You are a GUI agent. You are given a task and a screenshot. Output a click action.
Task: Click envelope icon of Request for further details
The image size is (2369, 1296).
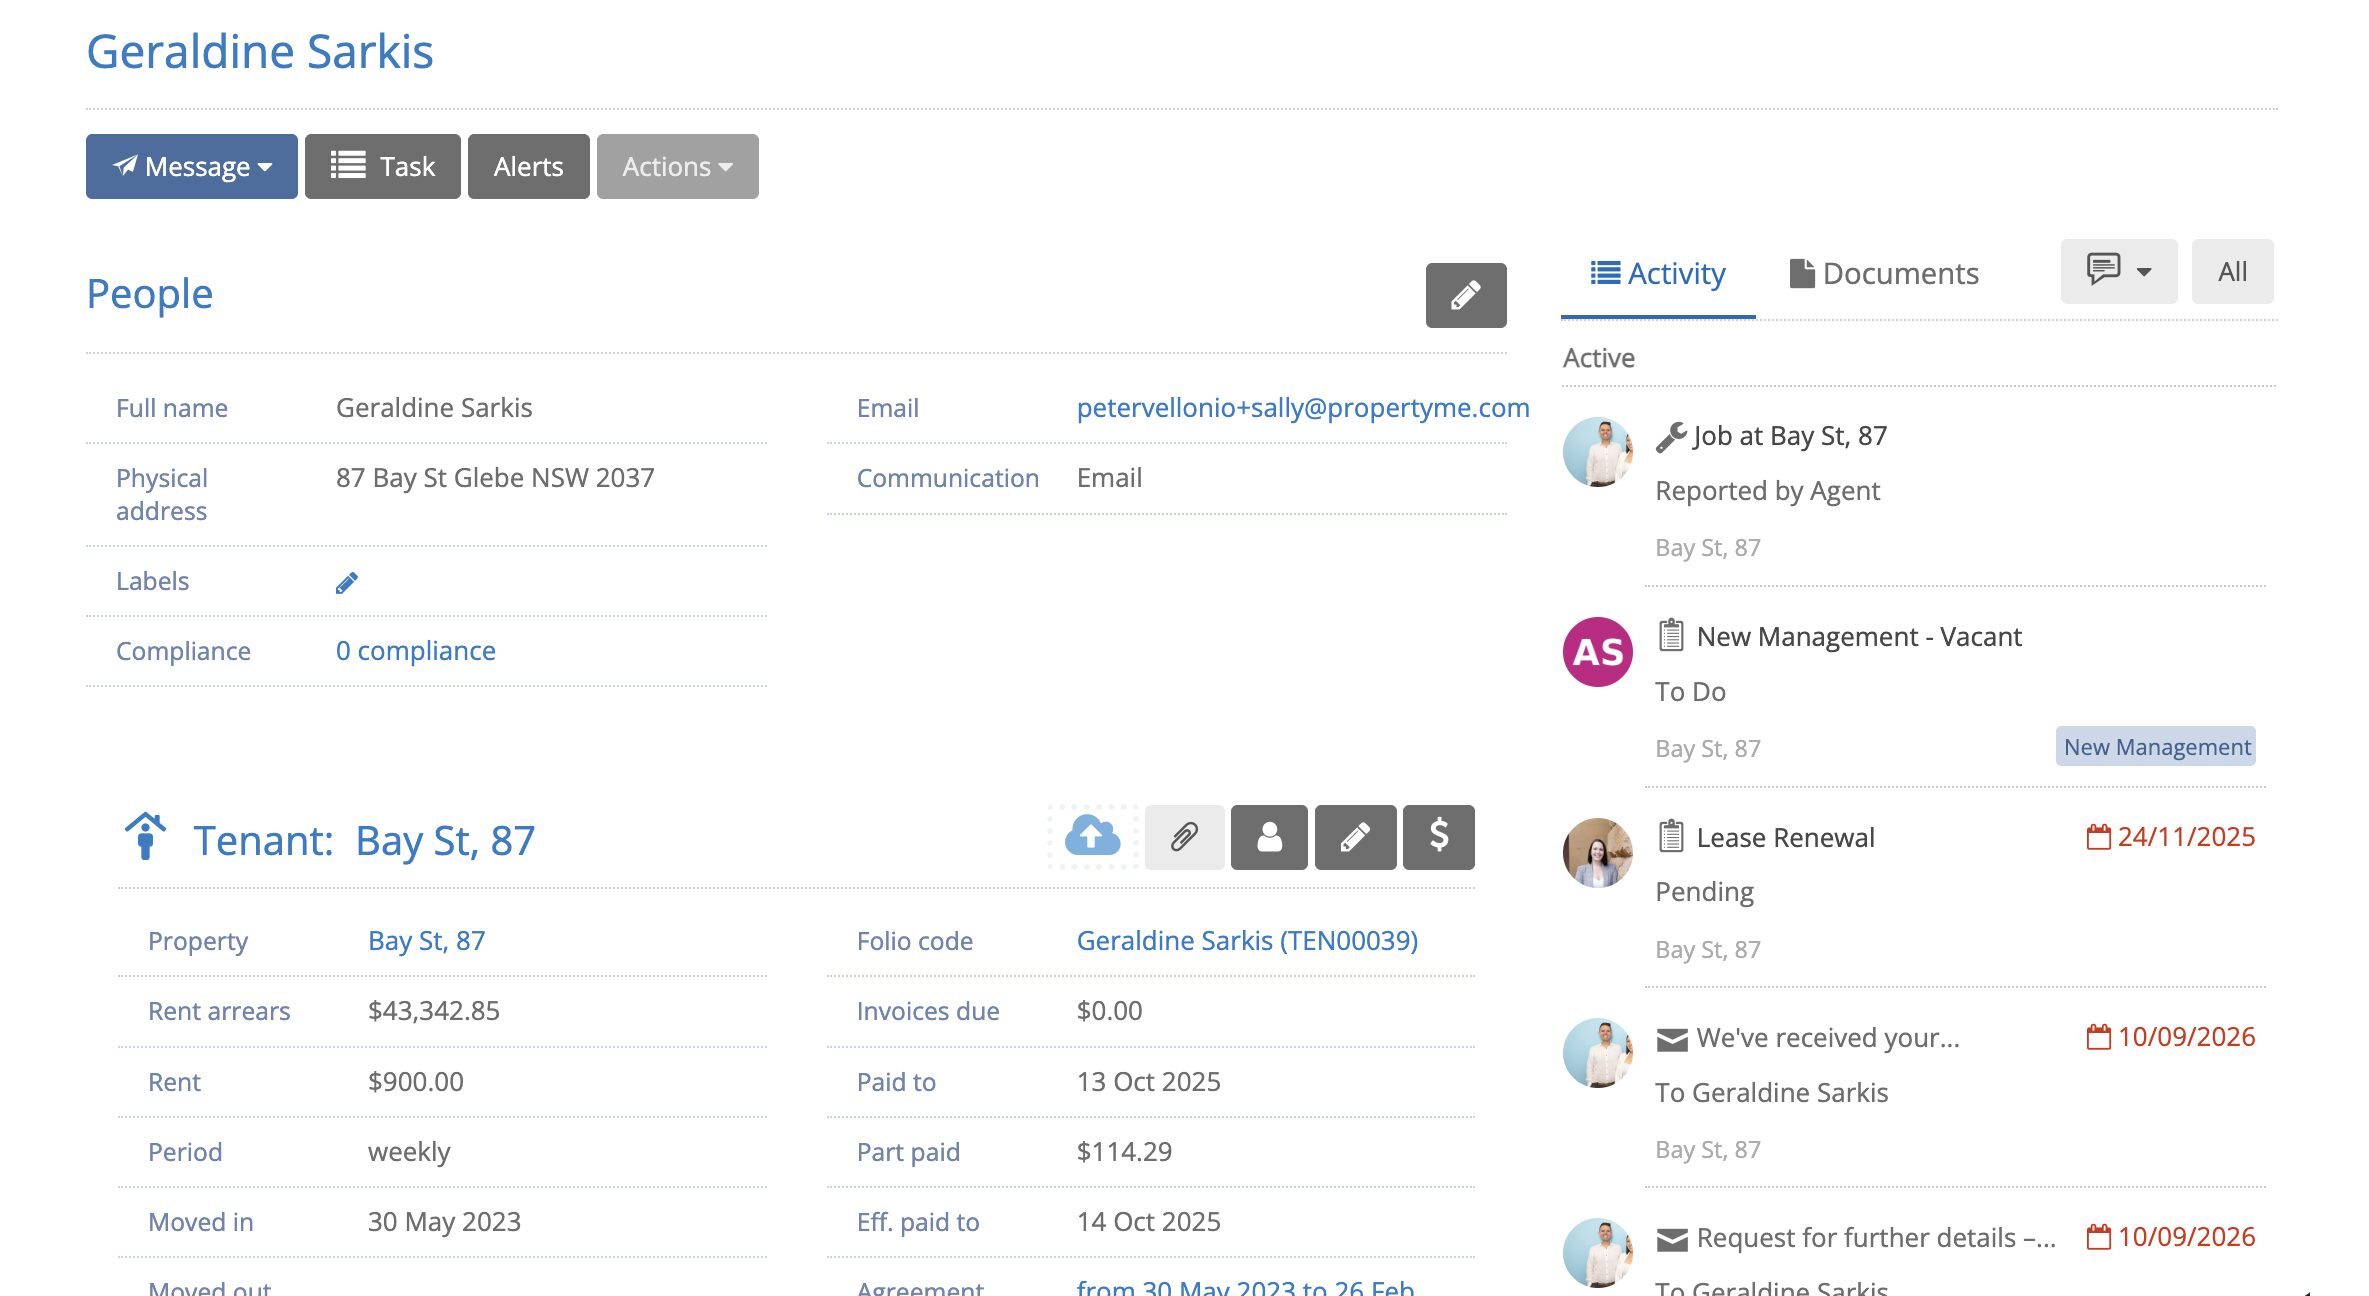coord(1672,1240)
